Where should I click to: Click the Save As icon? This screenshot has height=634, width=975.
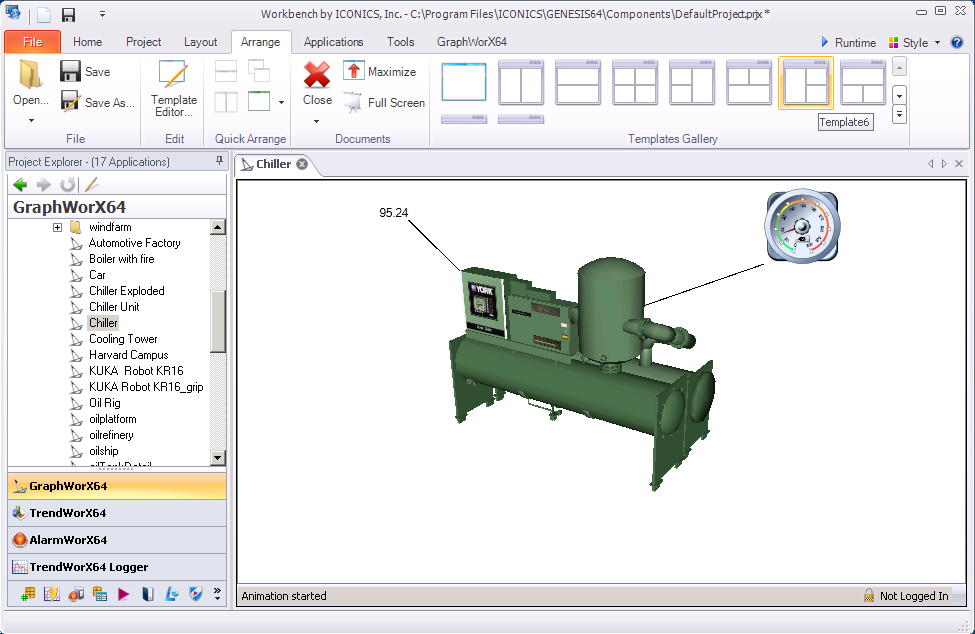click(71, 102)
